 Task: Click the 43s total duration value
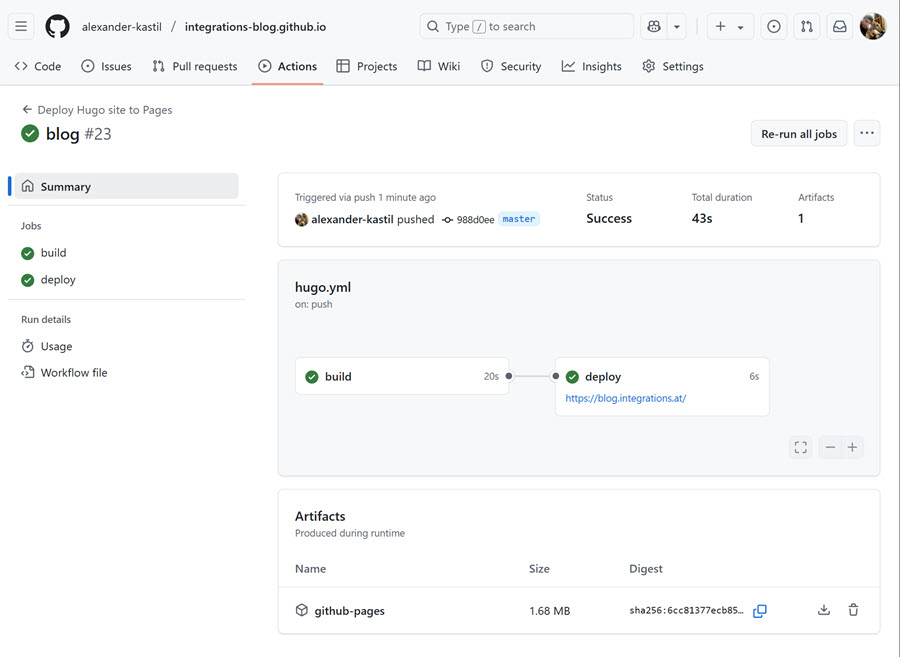tap(702, 219)
